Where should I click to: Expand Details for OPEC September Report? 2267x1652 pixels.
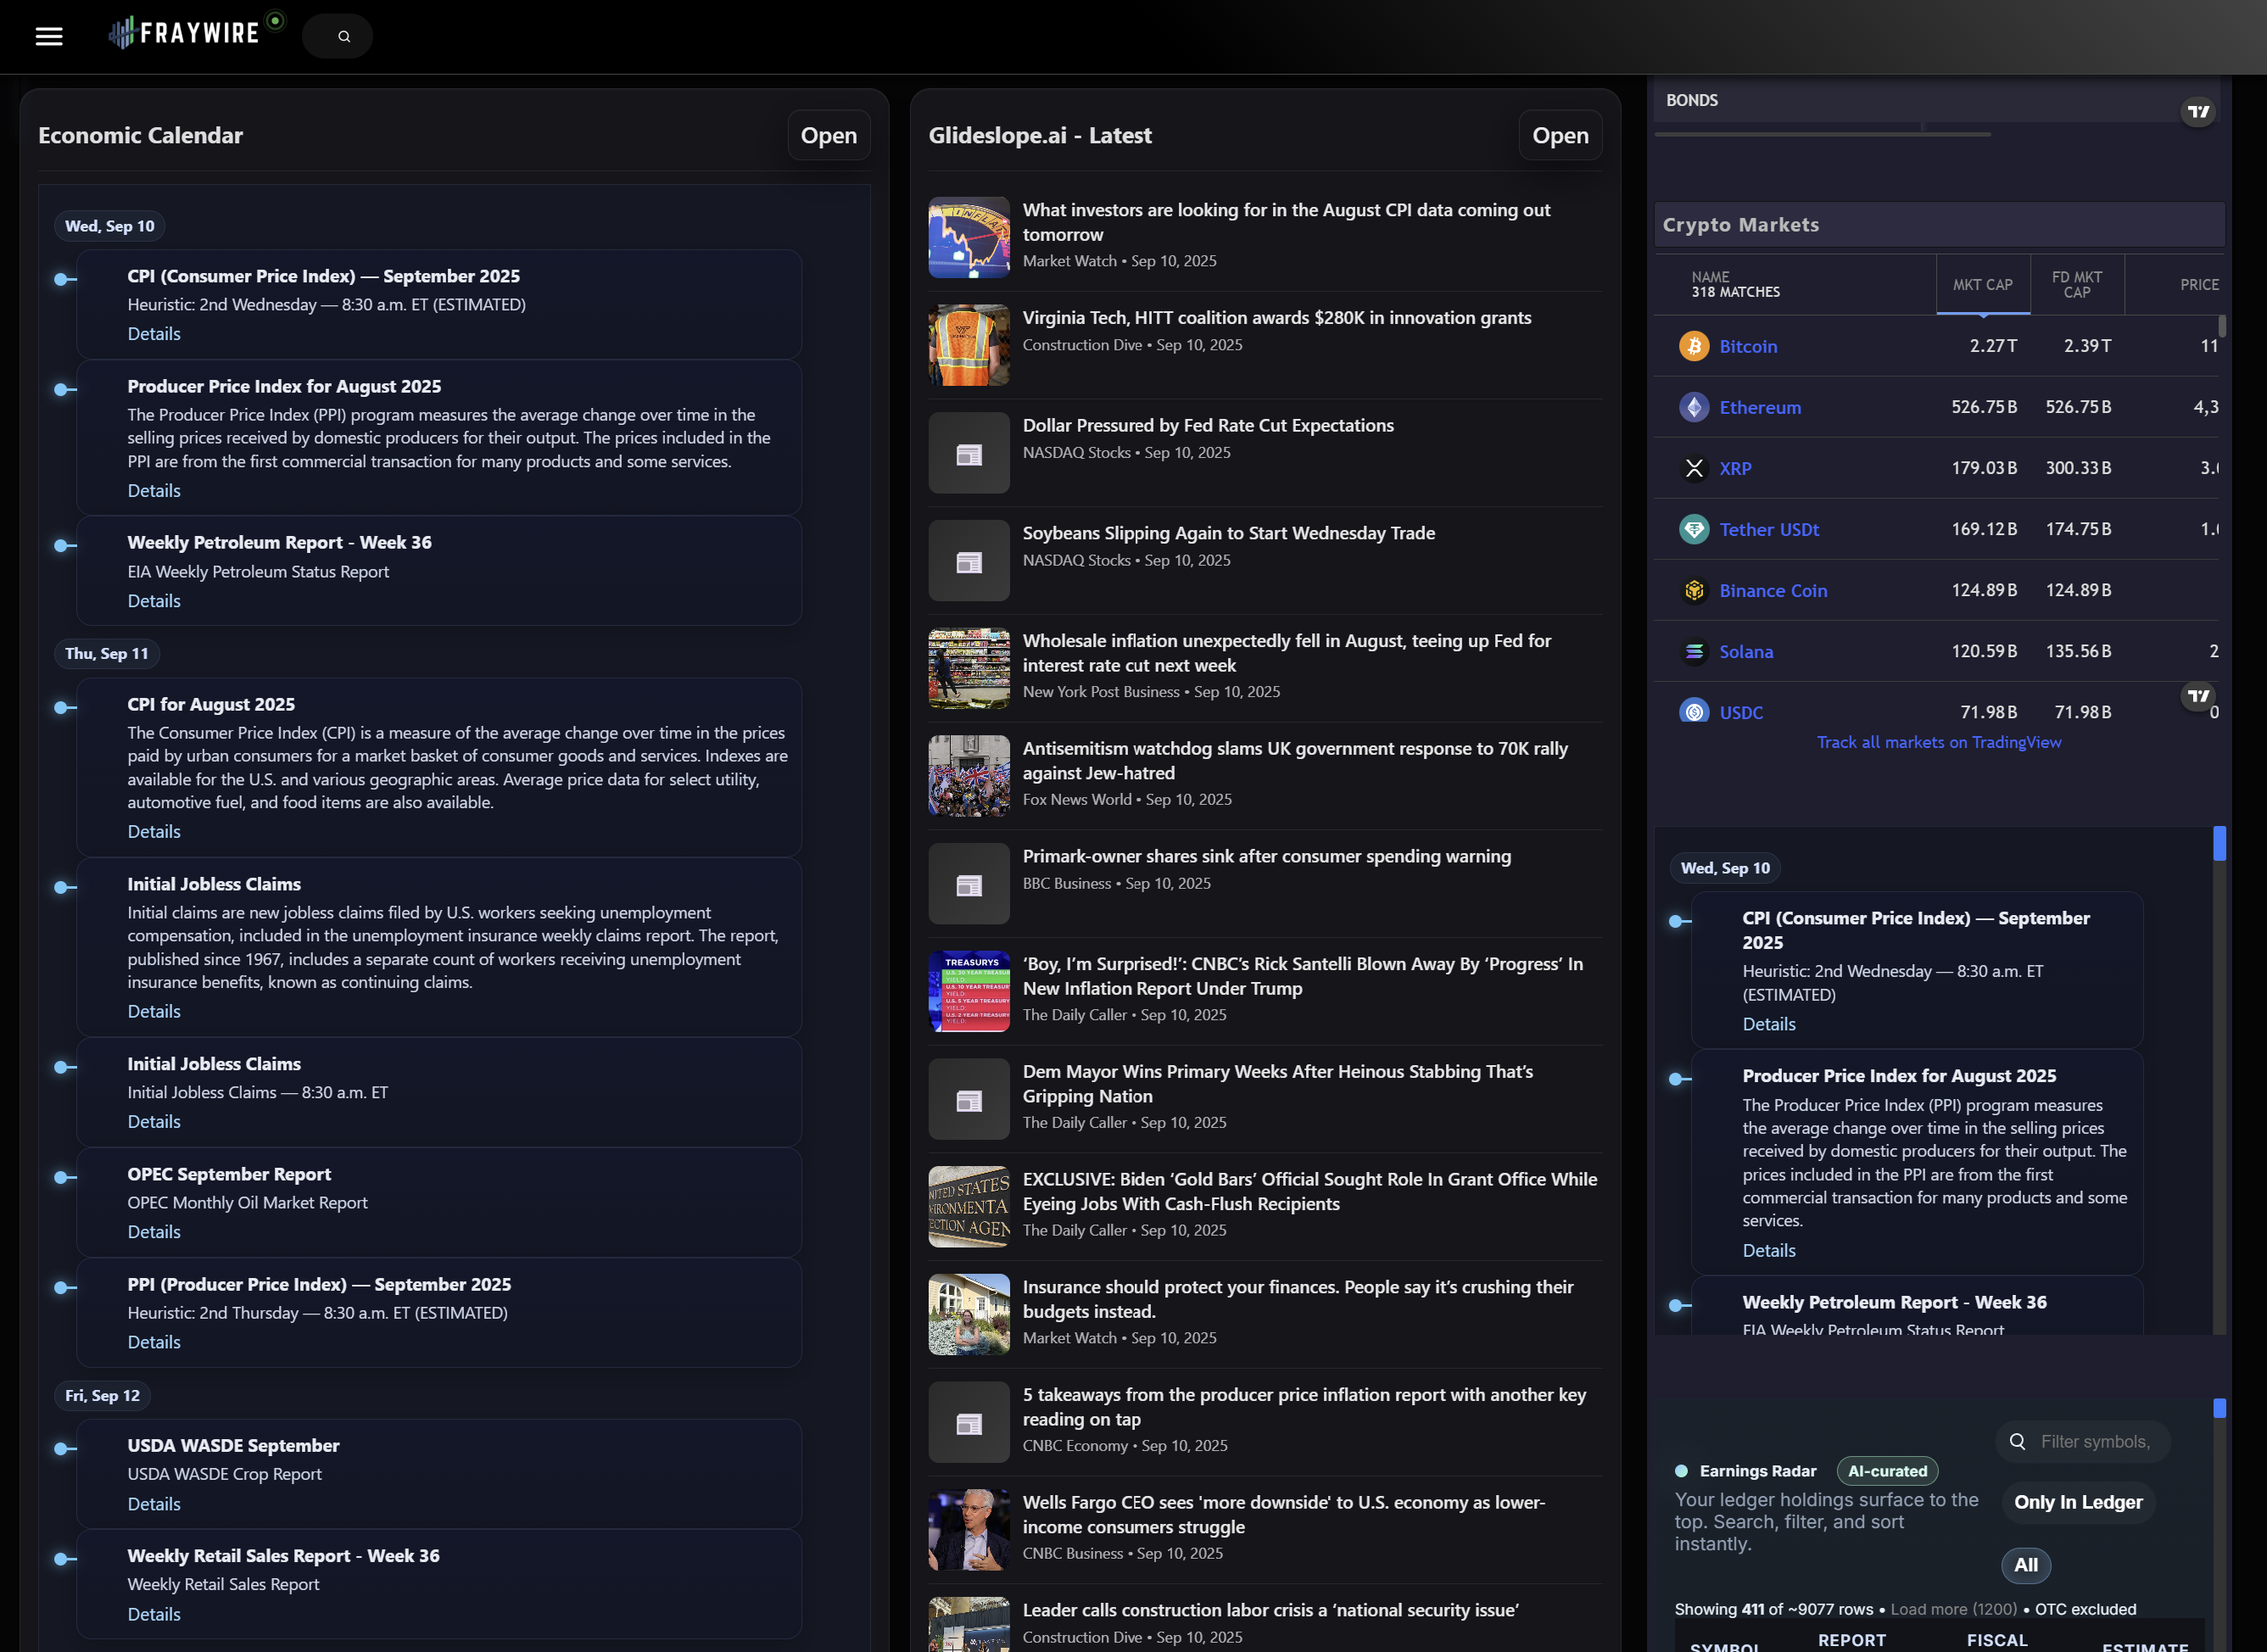pos(154,1231)
